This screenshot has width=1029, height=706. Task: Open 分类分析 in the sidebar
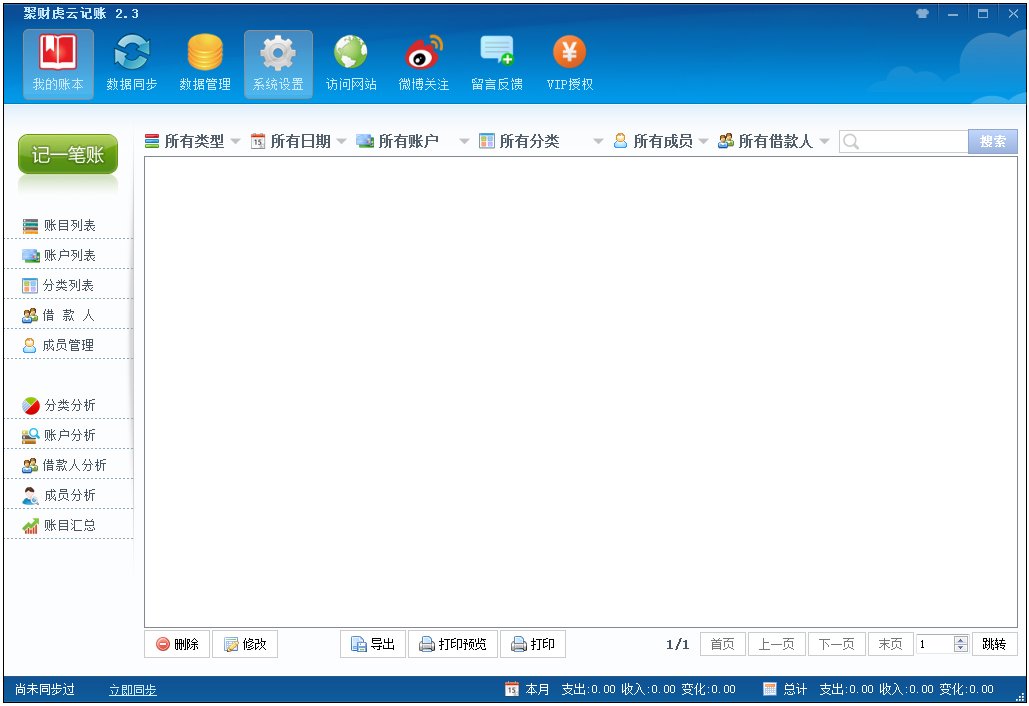point(69,406)
